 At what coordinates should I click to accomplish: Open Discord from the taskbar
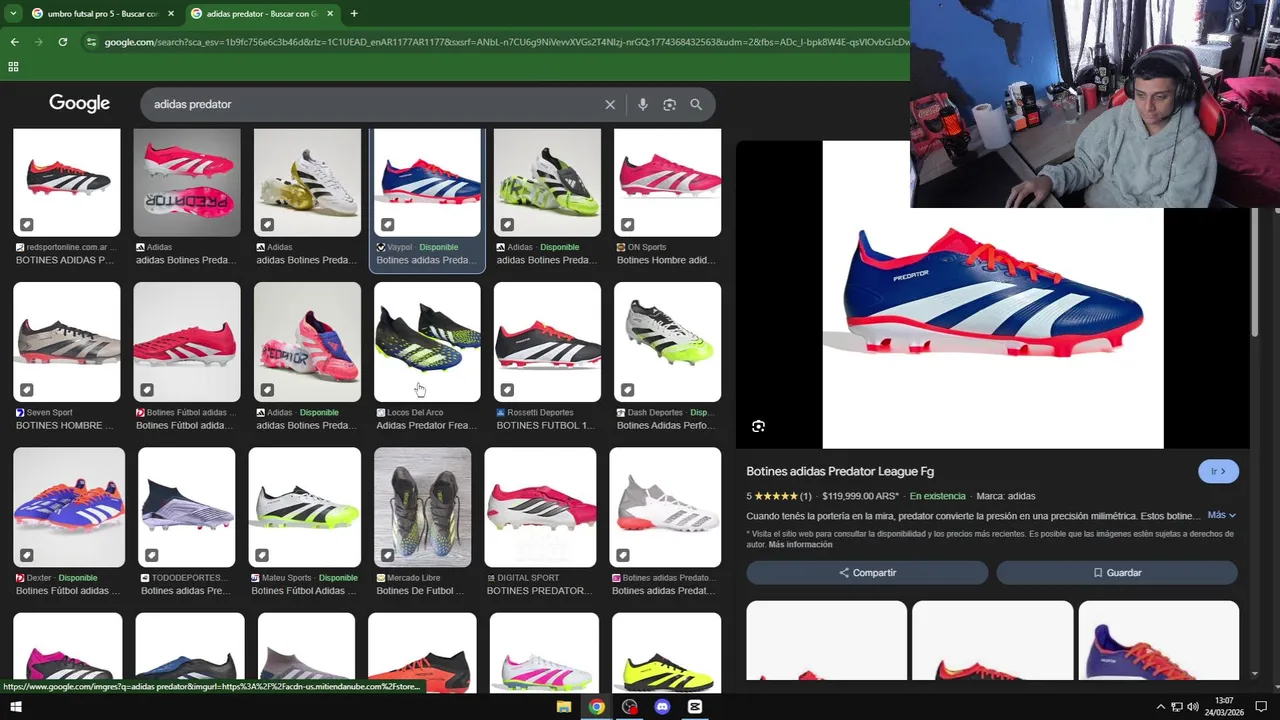click(662, 707)
